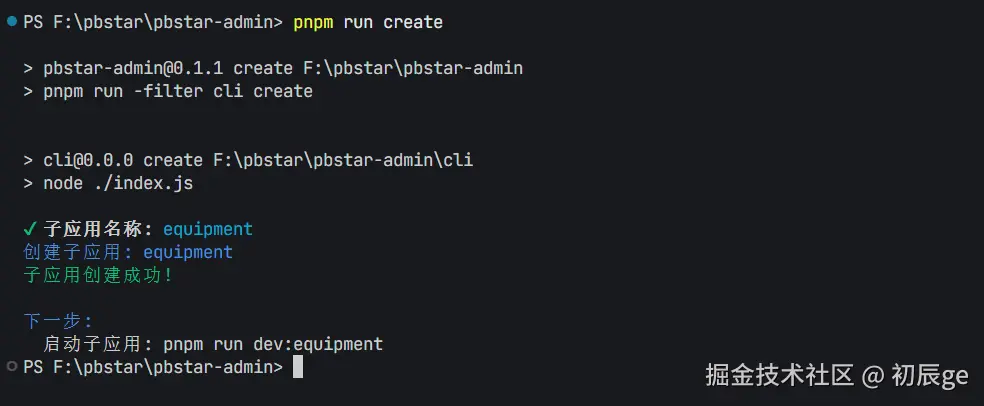This screenshot has height=406, width=984.
Task: Click the green 子应用创建成功 message
Action: click(98, 275)
